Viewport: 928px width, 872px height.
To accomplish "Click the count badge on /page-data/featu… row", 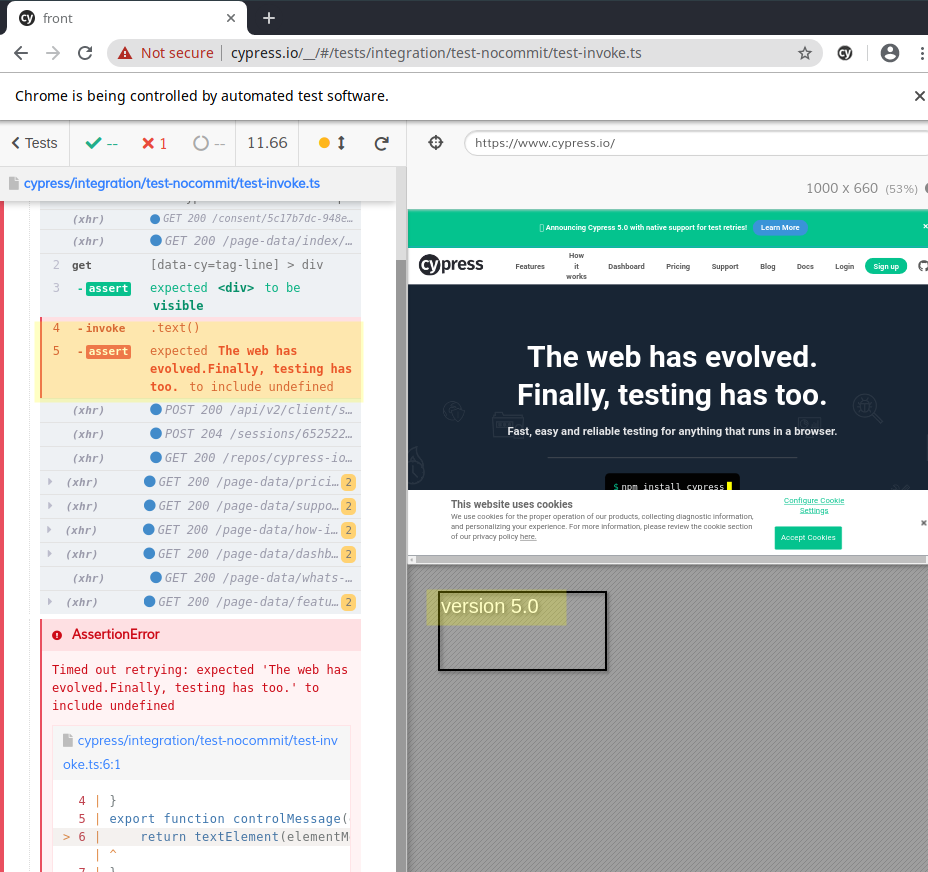I will click(x=349, y=603).
